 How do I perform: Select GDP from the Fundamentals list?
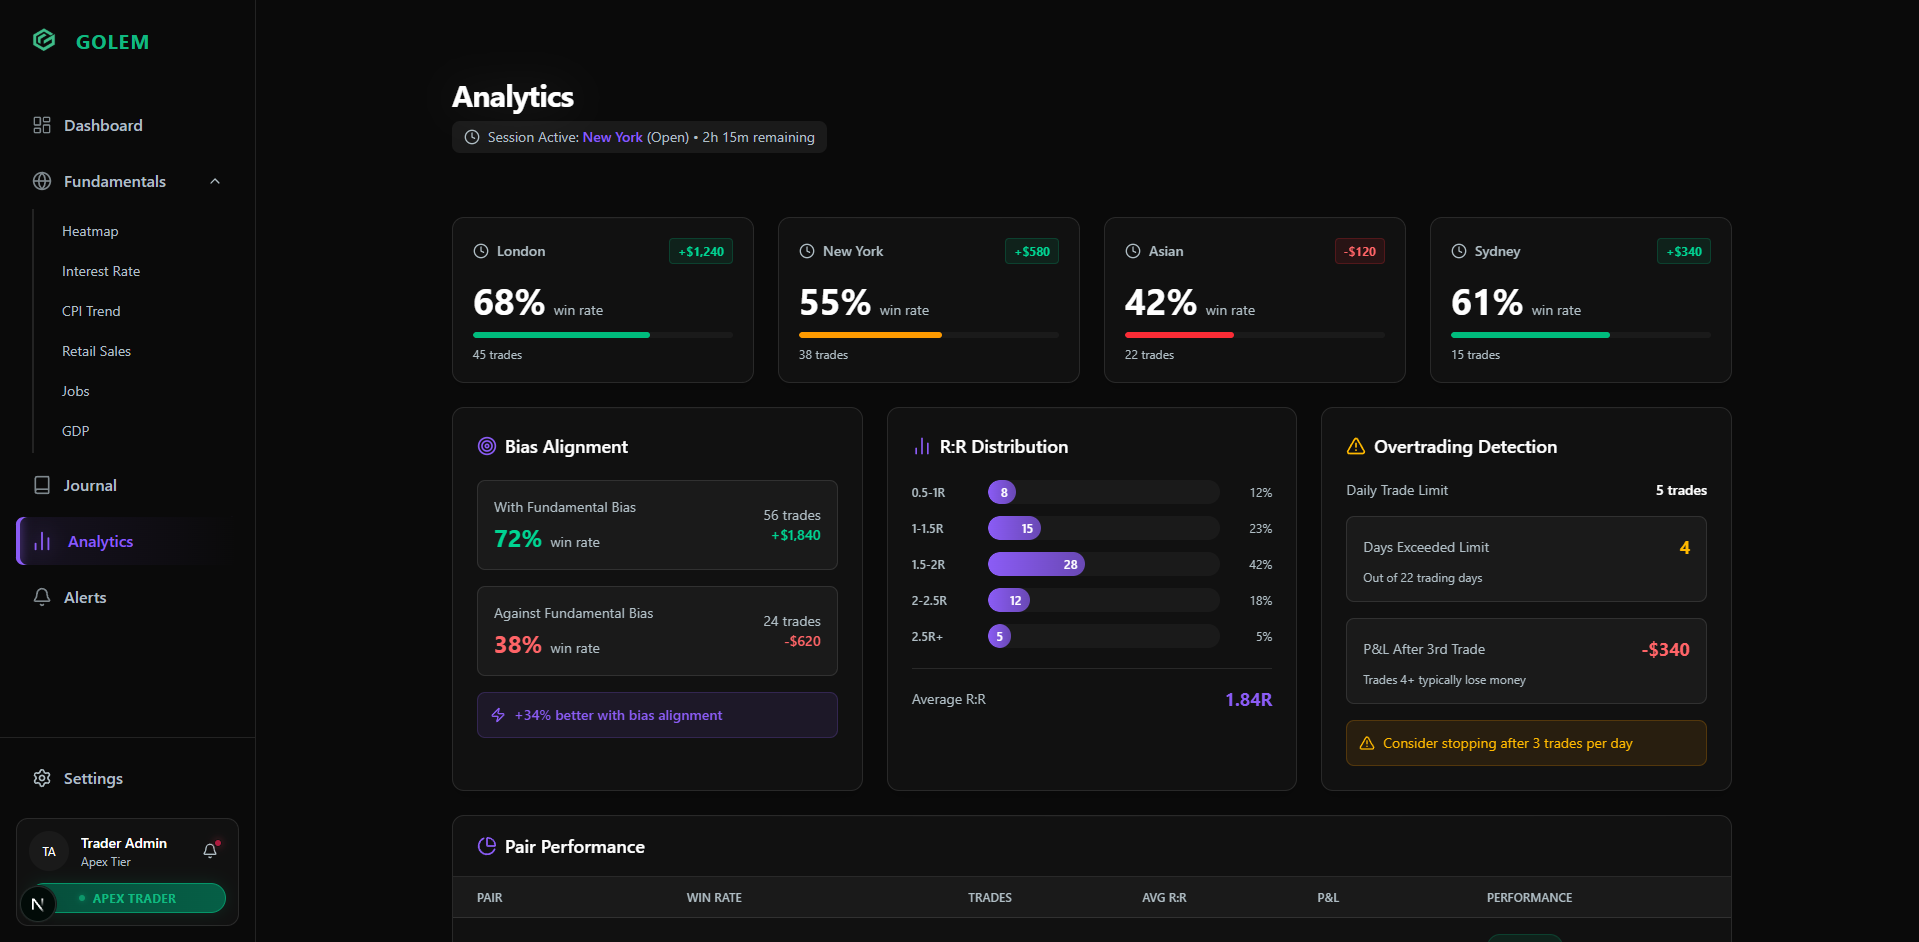pos(75,431)
